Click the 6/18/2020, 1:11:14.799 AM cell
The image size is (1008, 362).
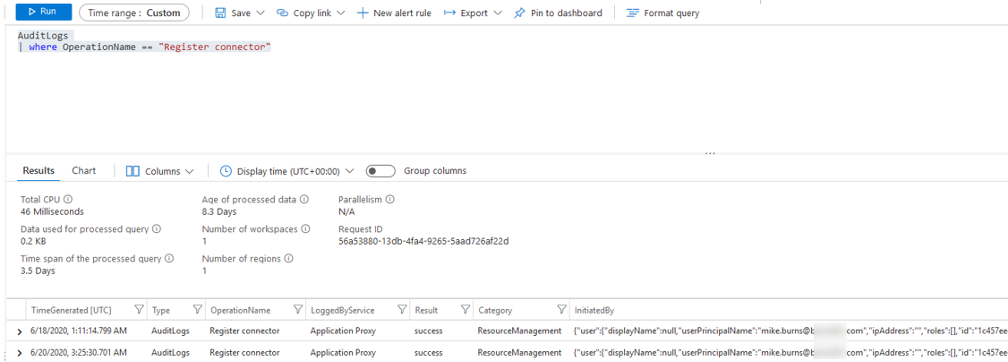[78, 332]
